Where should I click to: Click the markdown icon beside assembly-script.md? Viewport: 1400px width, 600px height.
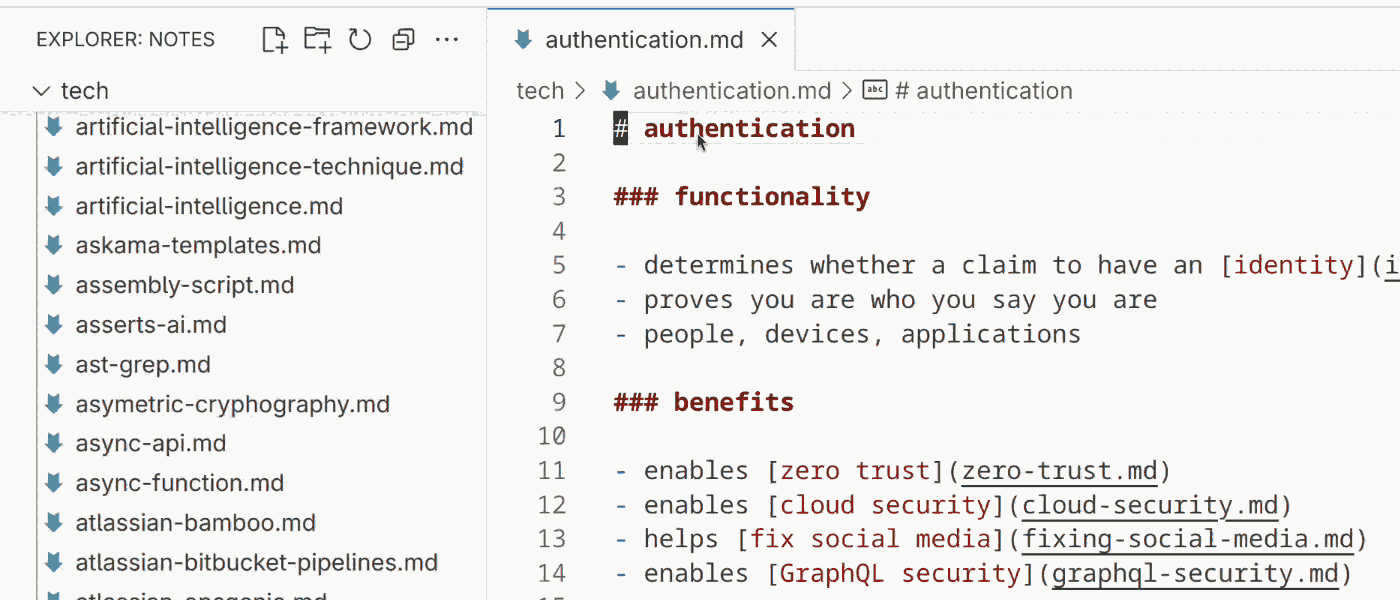click(x=55, y=285)
